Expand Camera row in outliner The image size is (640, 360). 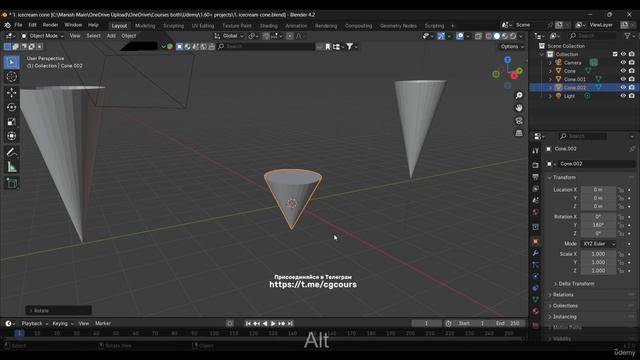[x=550, y=63]
